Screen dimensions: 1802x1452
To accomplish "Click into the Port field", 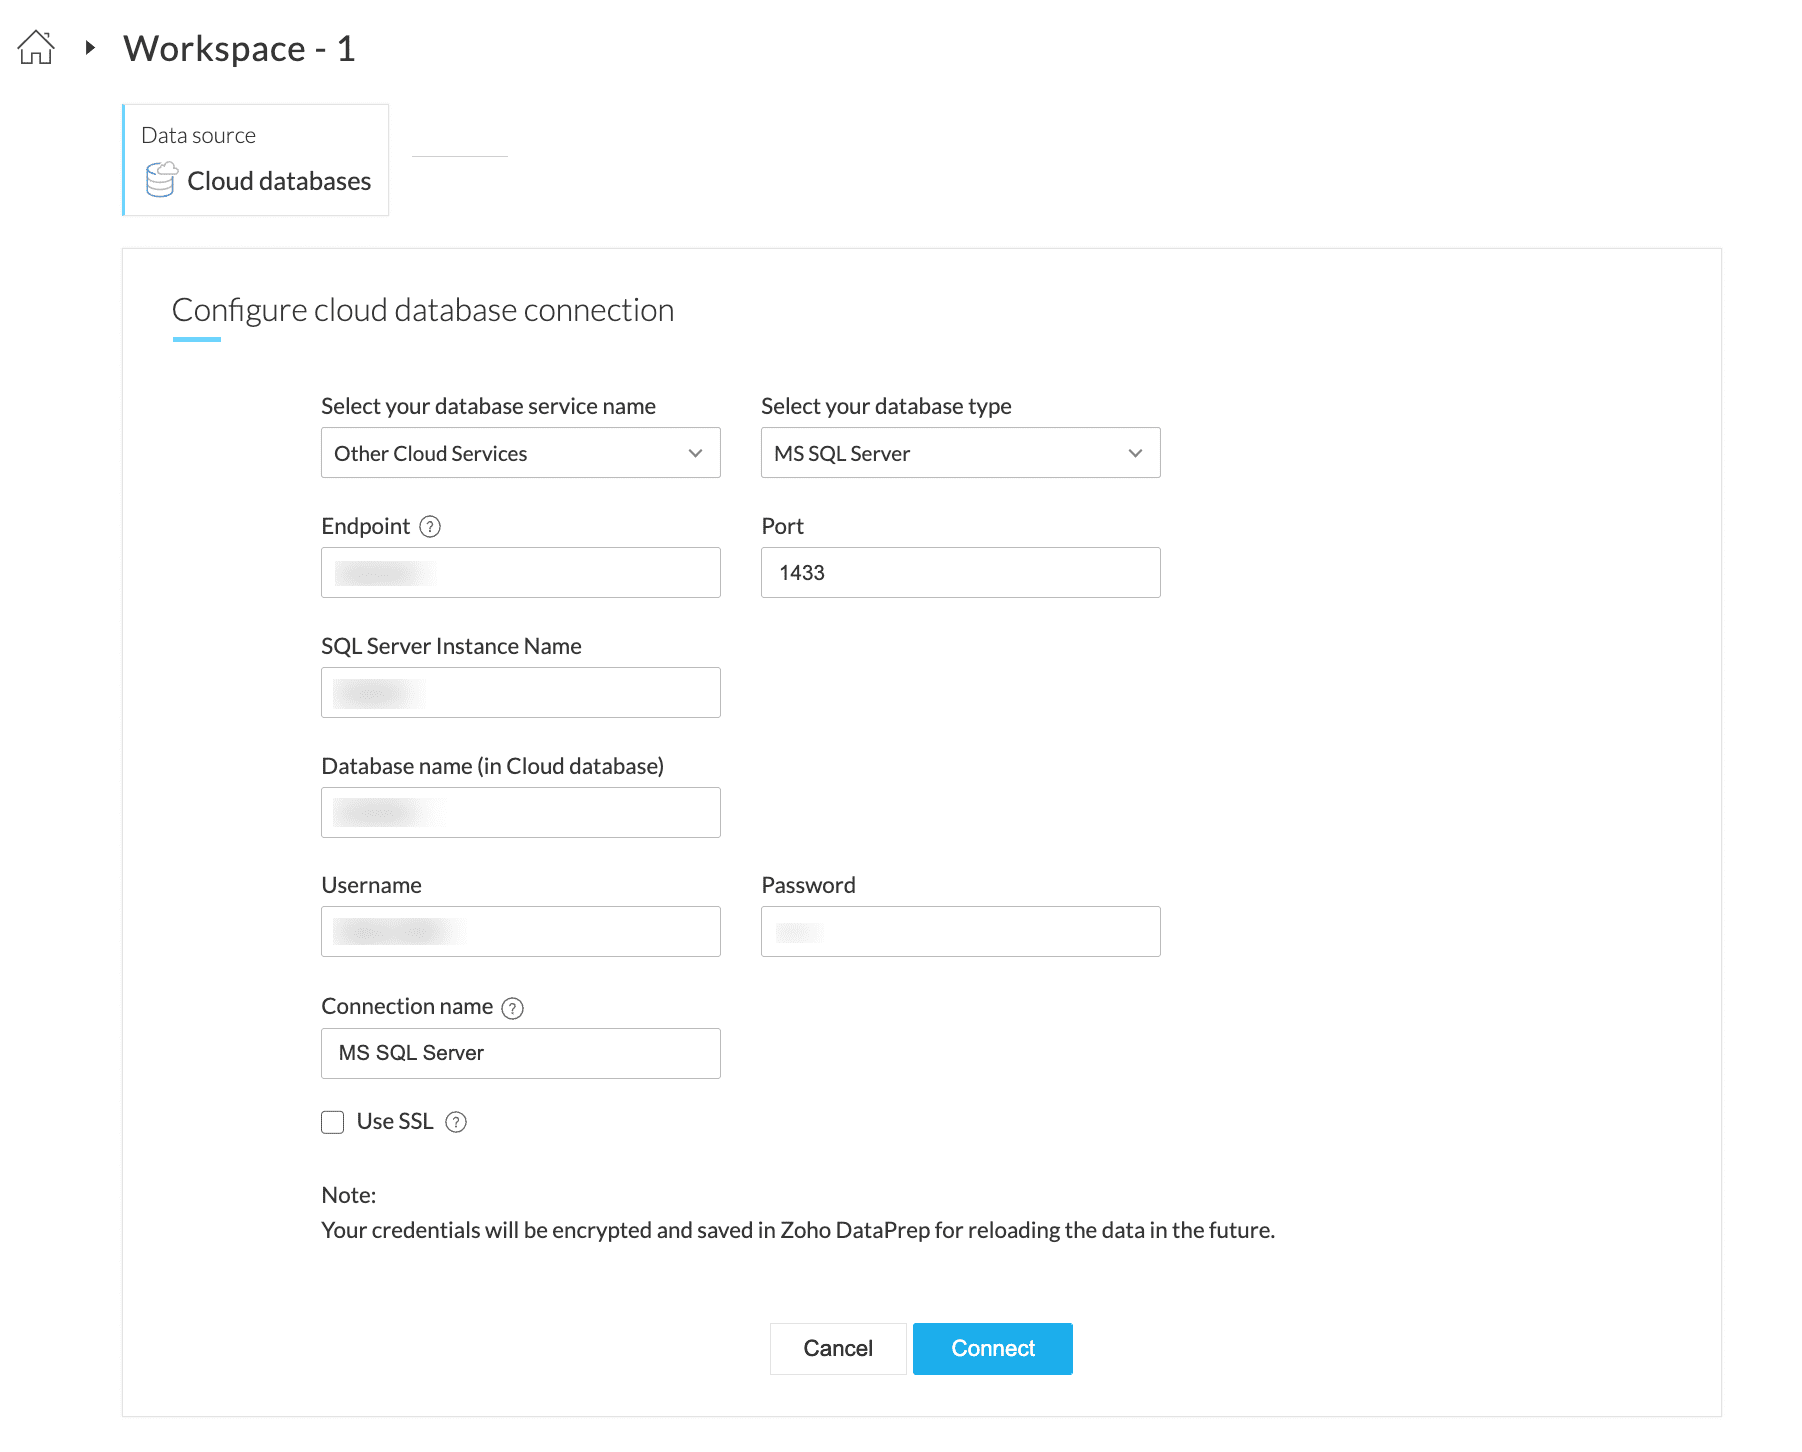I will (x=960, y=573).
